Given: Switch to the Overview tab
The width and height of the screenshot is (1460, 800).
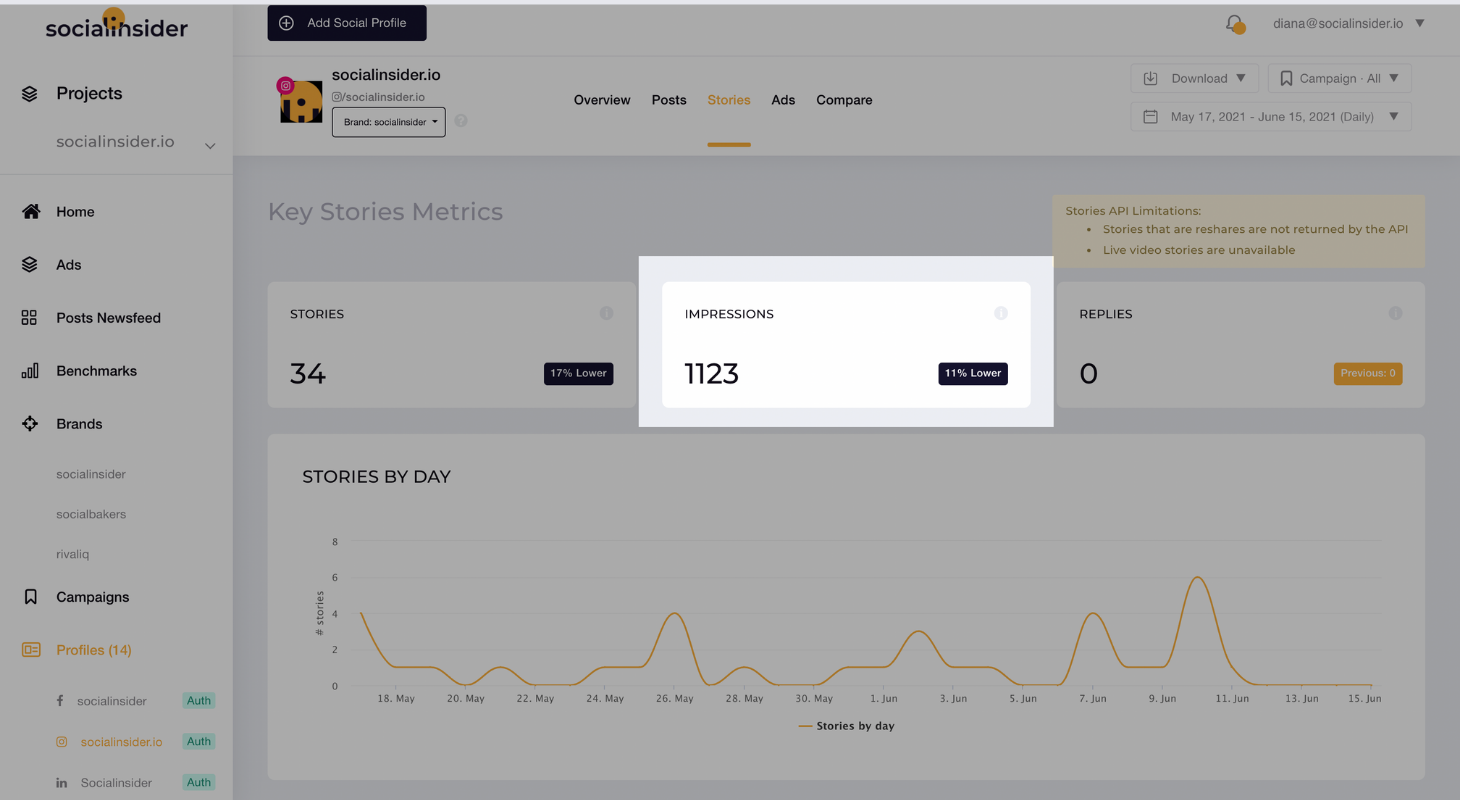Looking at the screenshot, I should [x=602, y=100].
